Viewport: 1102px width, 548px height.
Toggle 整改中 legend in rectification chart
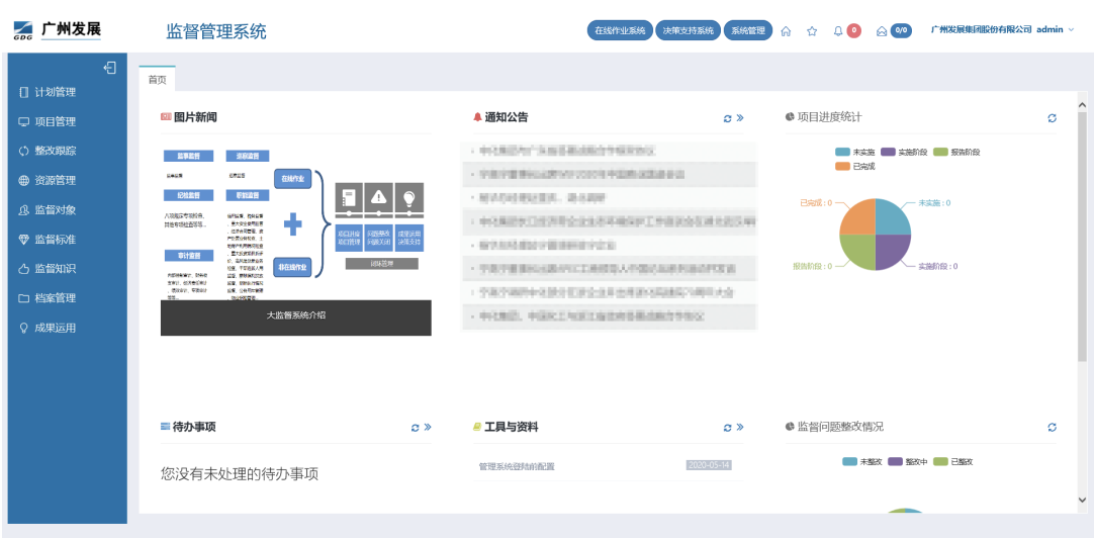point(908,462)
